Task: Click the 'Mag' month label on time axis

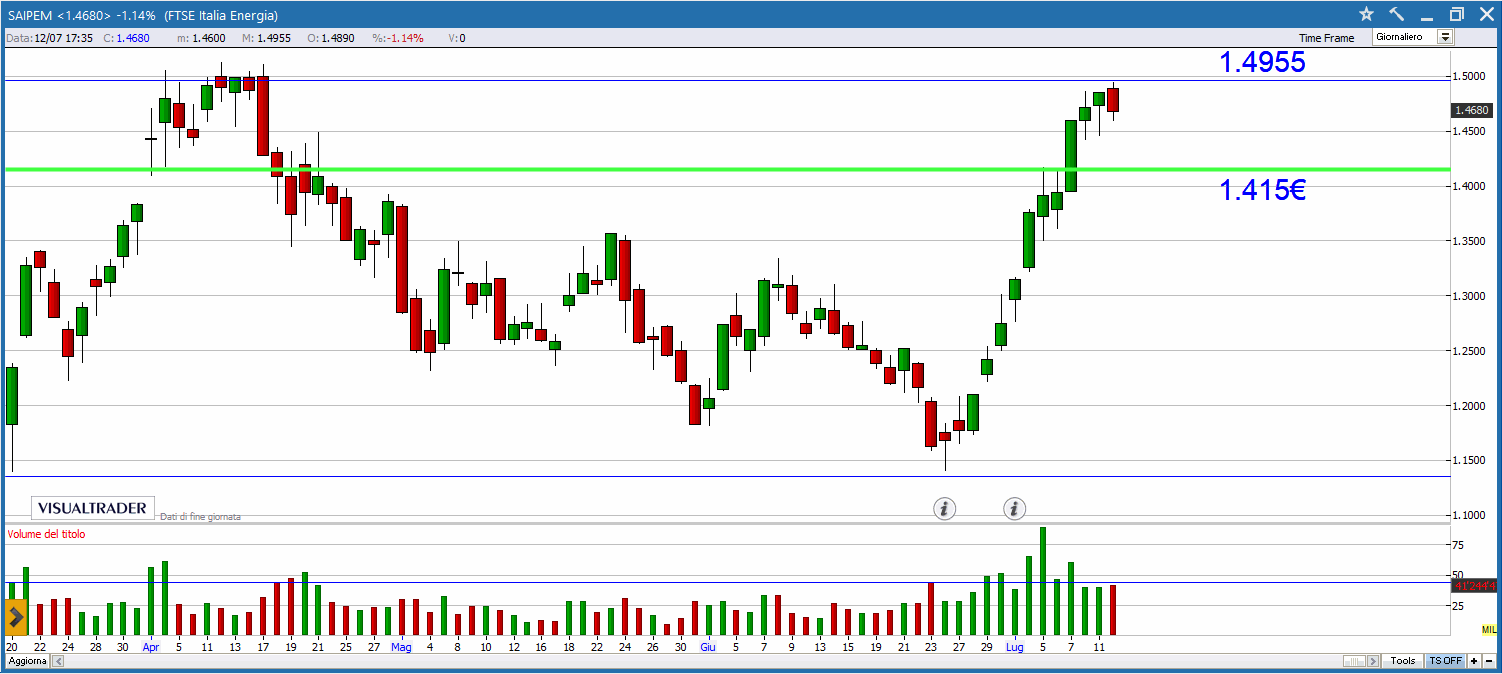Action: pos(401,647)
